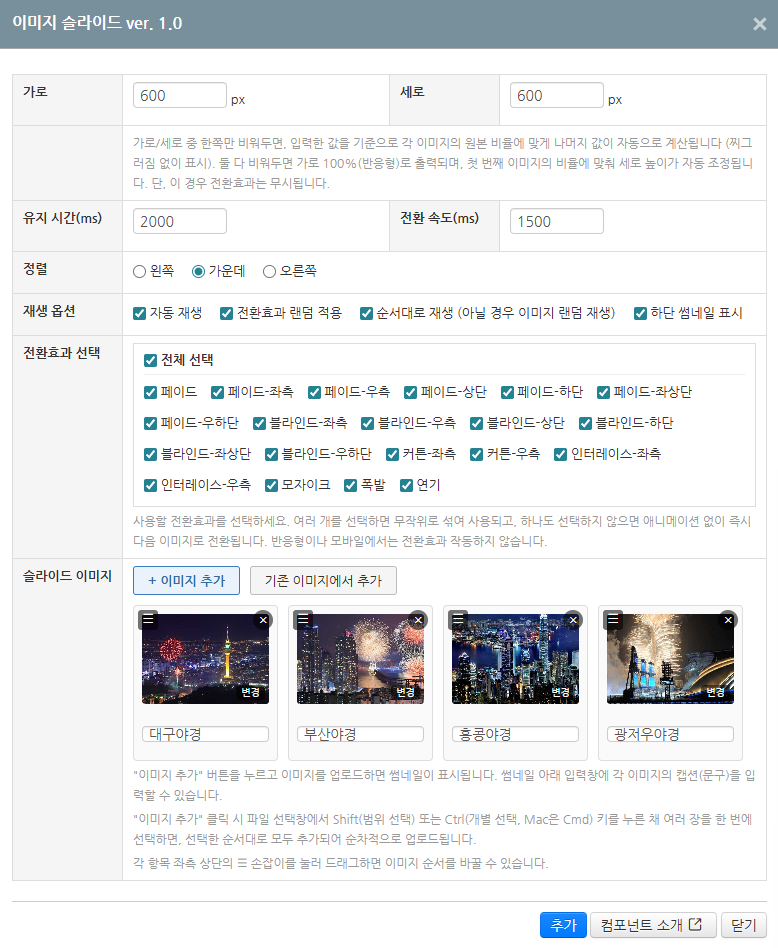Click 변경 on the 광저우야경 thumbnail

(716, 692)
